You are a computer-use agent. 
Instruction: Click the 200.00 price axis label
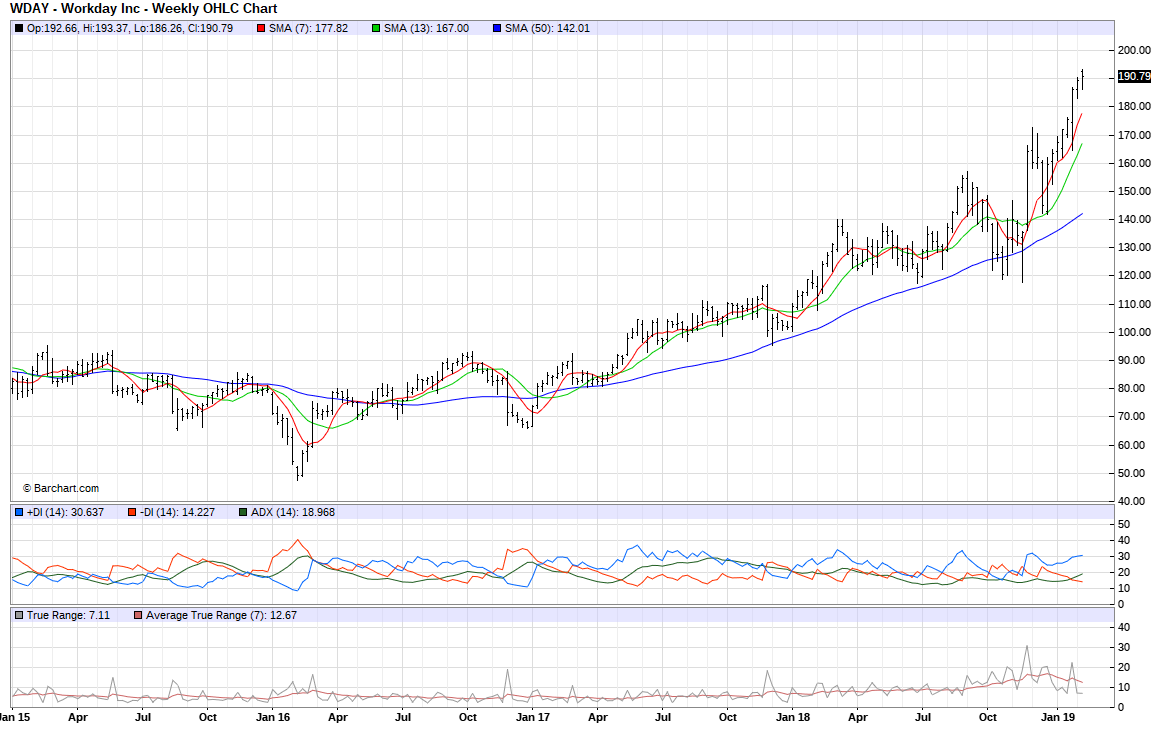pos(1134,51)
